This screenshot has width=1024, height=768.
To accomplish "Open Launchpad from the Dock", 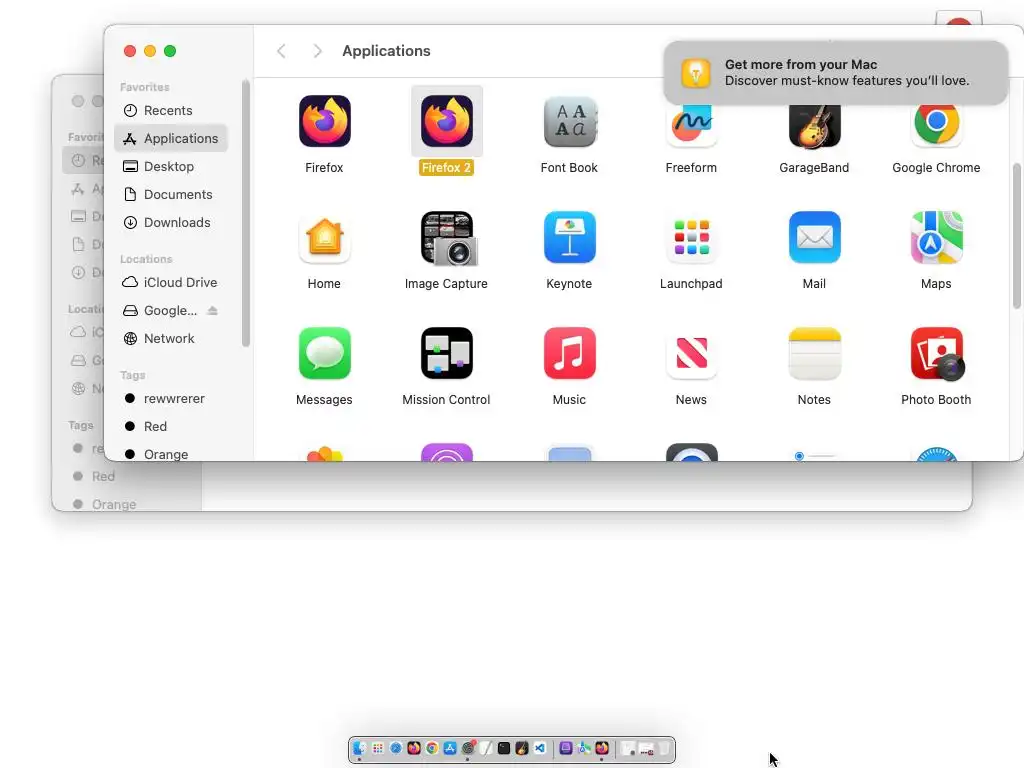I will click(x=377, y=748).
